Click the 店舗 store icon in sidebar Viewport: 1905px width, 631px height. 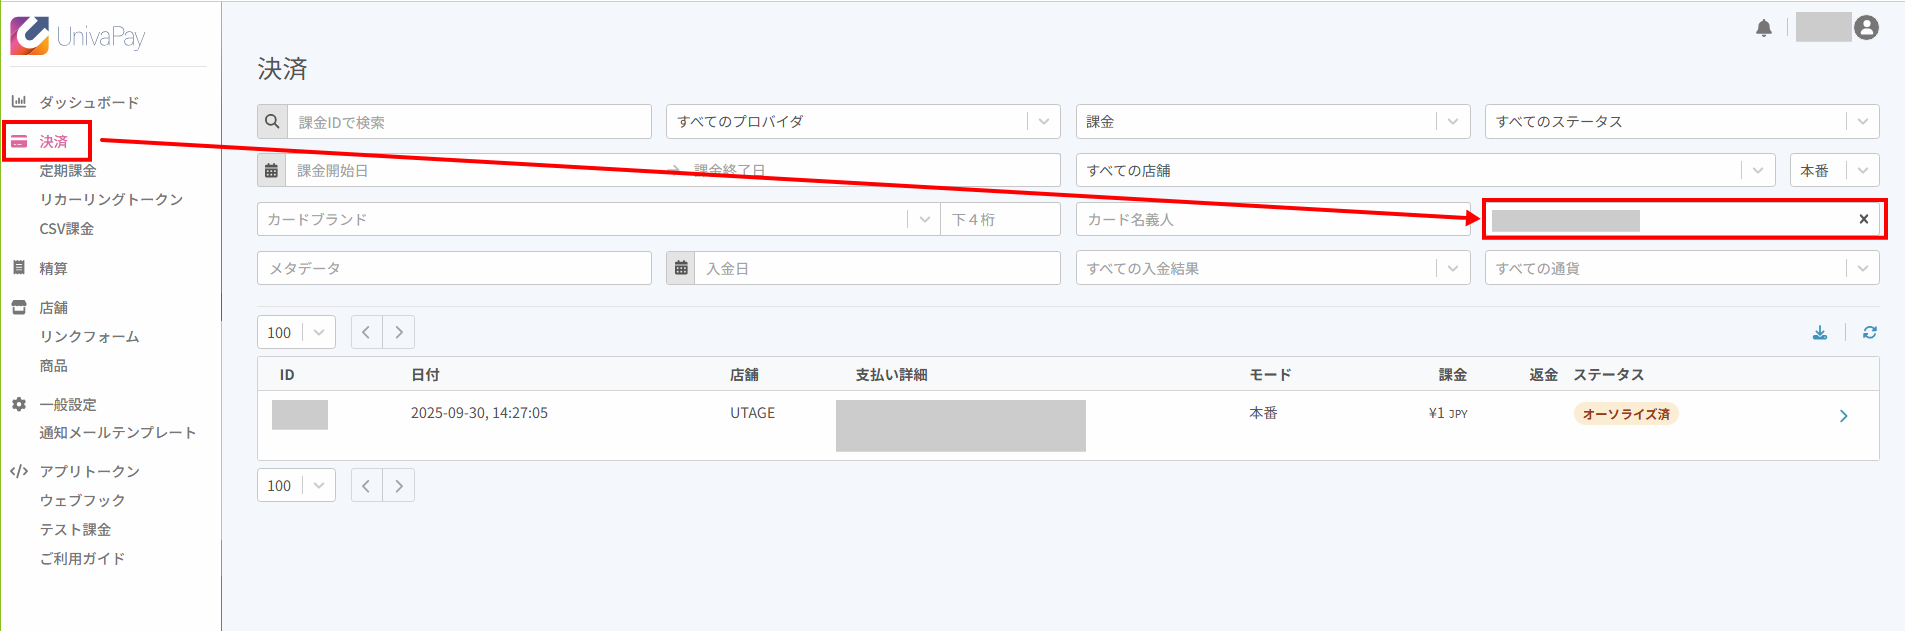tap(19, 307)
